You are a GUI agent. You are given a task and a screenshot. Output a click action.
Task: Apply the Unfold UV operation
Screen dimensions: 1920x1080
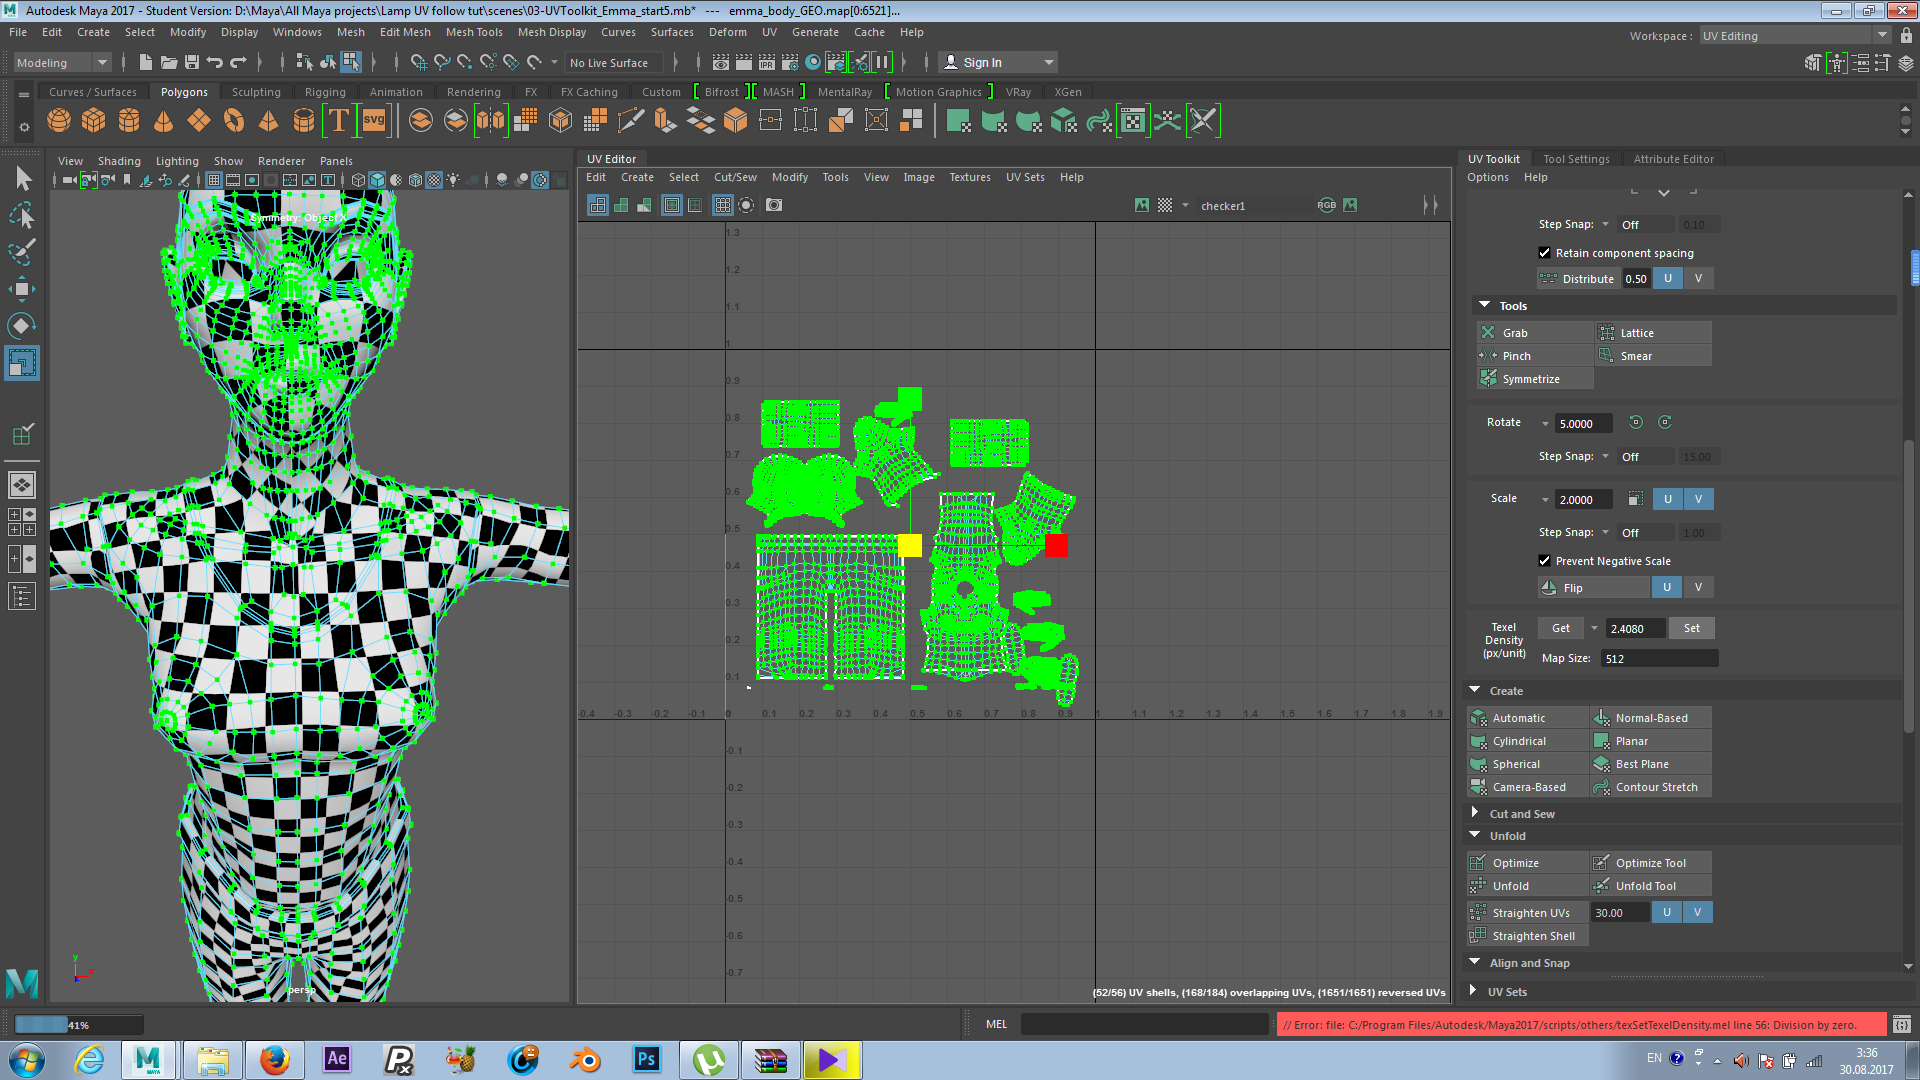(1510, 886)
